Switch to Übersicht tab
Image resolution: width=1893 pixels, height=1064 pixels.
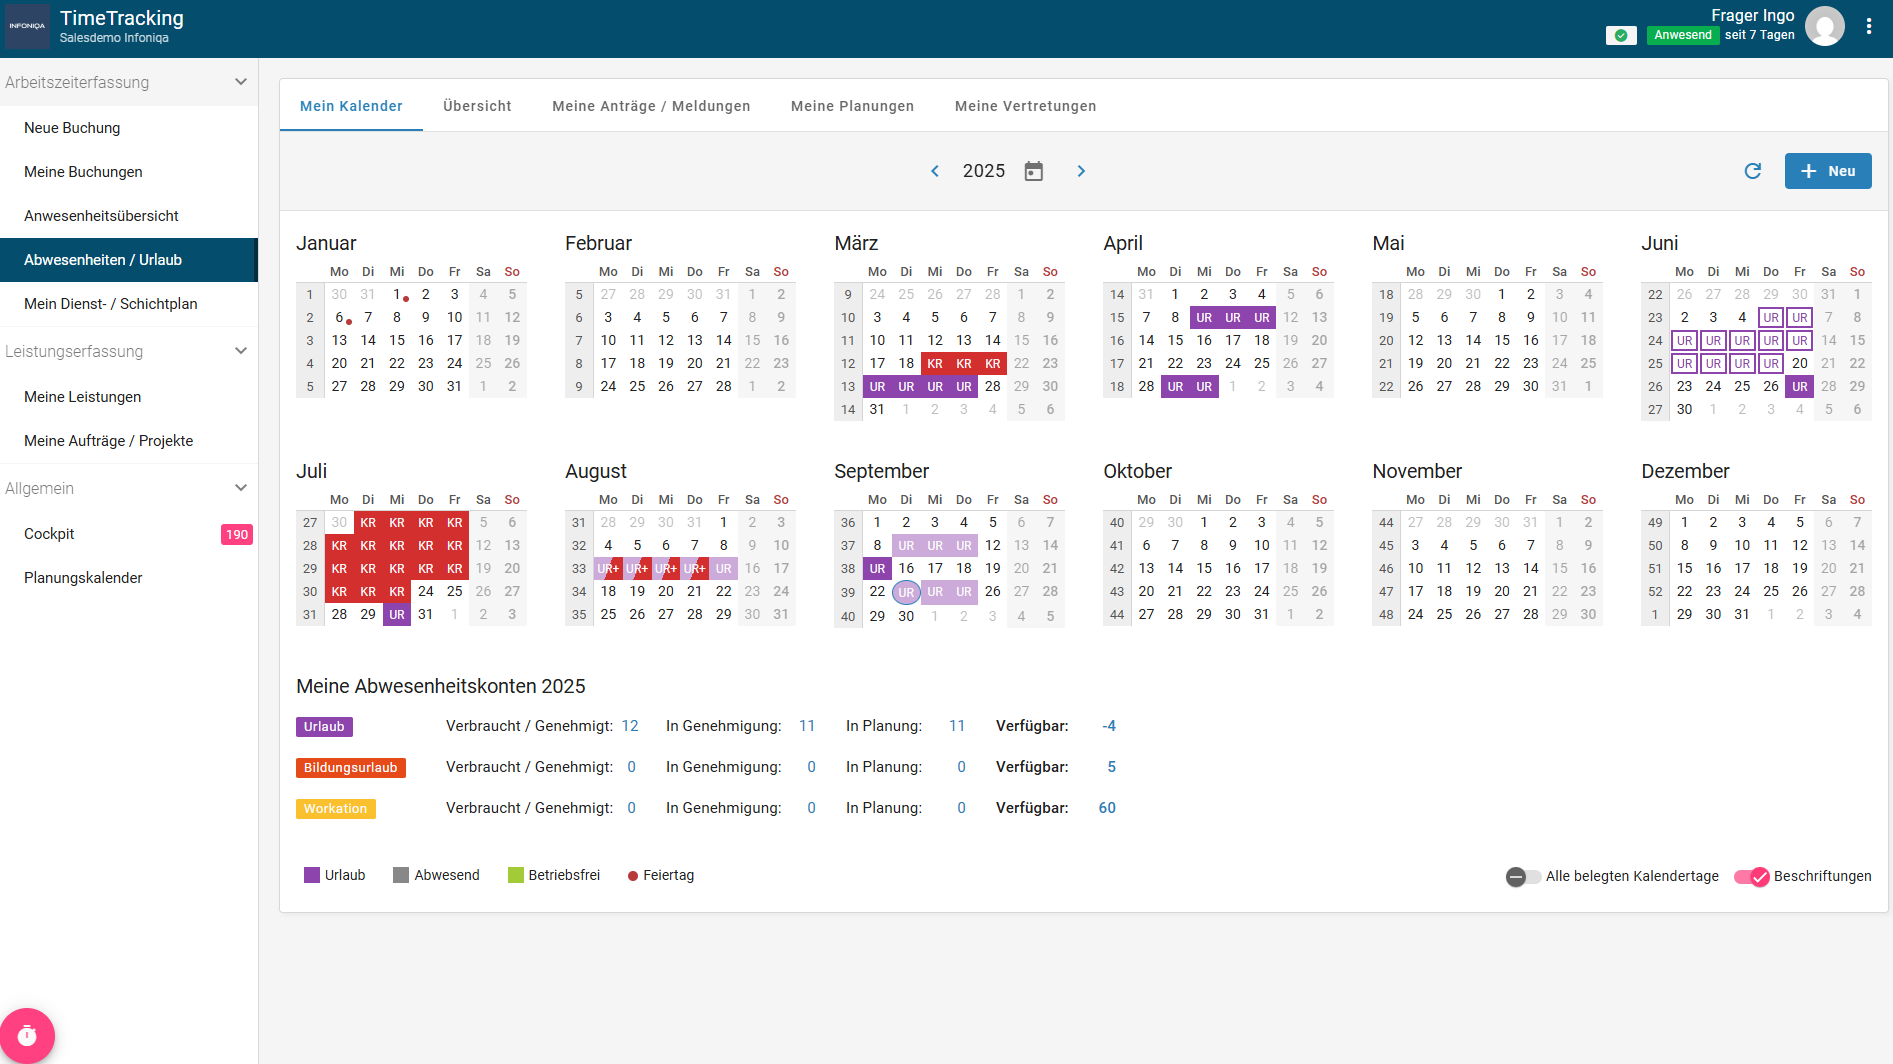point(477,106)
